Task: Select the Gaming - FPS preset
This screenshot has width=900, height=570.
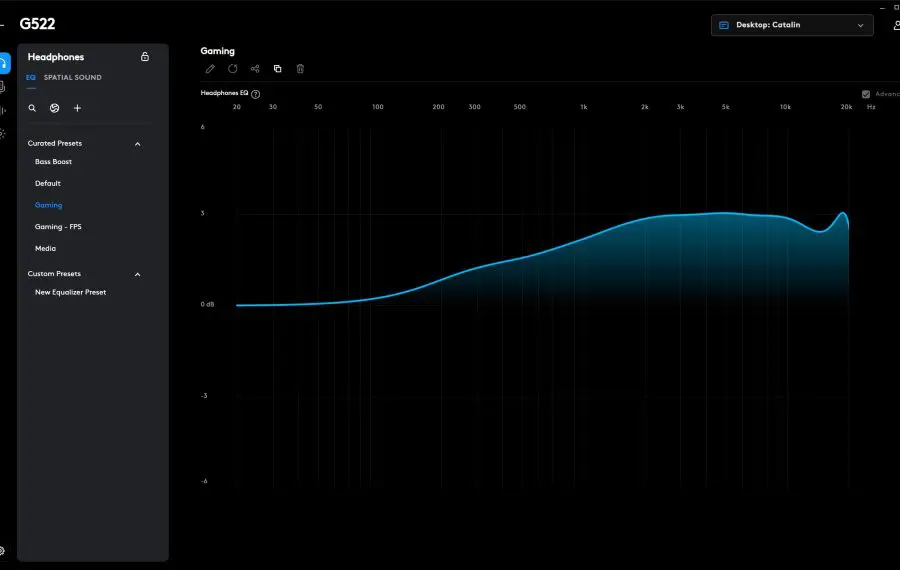Action: click(x=58, y=227)
